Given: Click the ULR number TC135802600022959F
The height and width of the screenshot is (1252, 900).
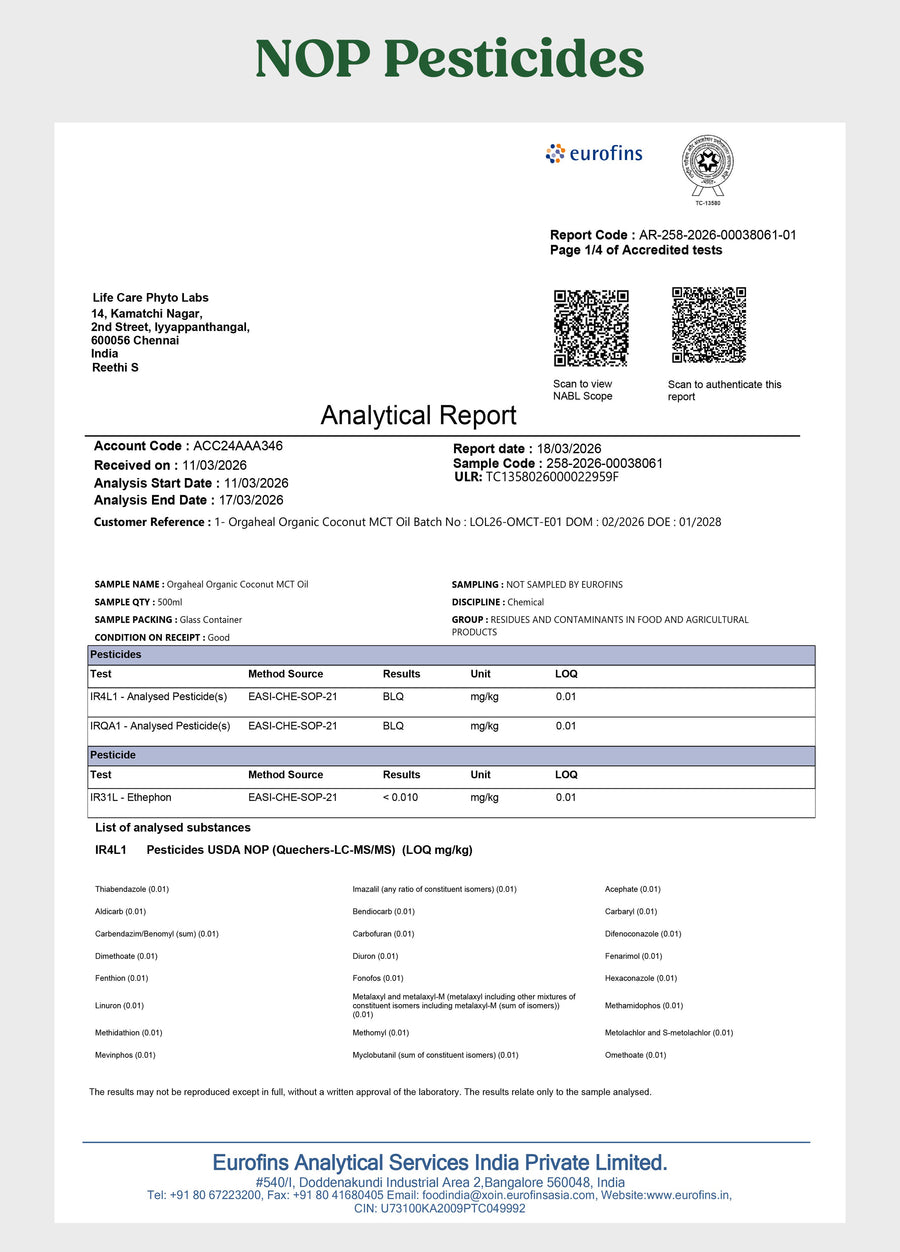Looking at the screenshot, I should [552, 477].
